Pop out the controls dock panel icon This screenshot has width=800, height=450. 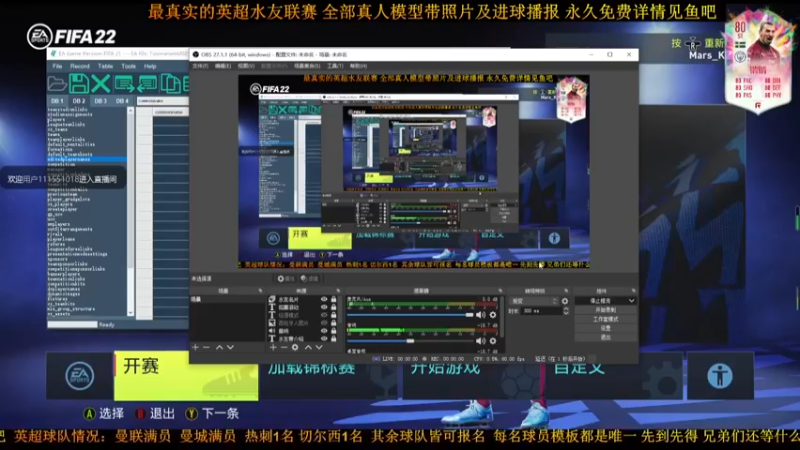(633, 291)
